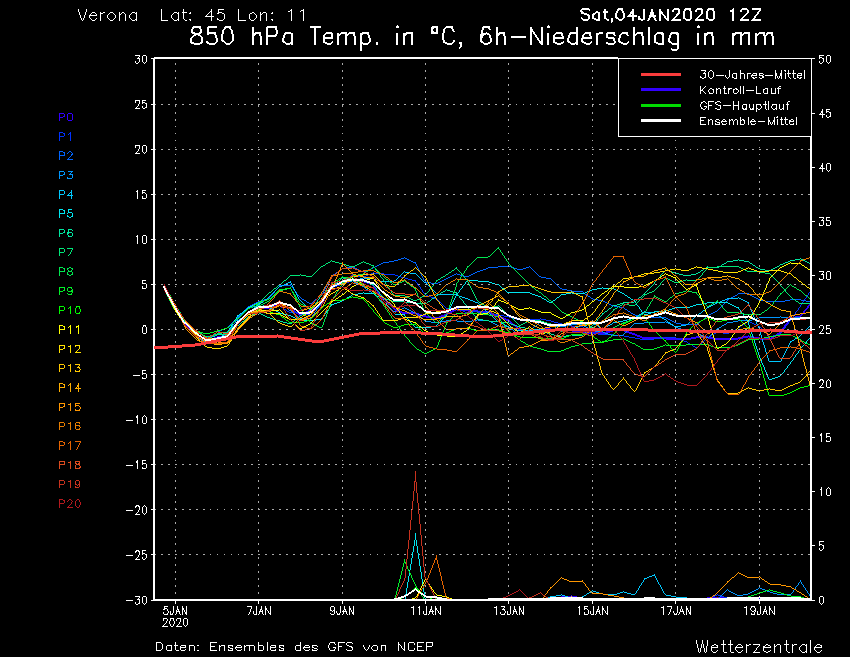
Task: Click the P10 ensemble label
Action: [x=69, y=310]
